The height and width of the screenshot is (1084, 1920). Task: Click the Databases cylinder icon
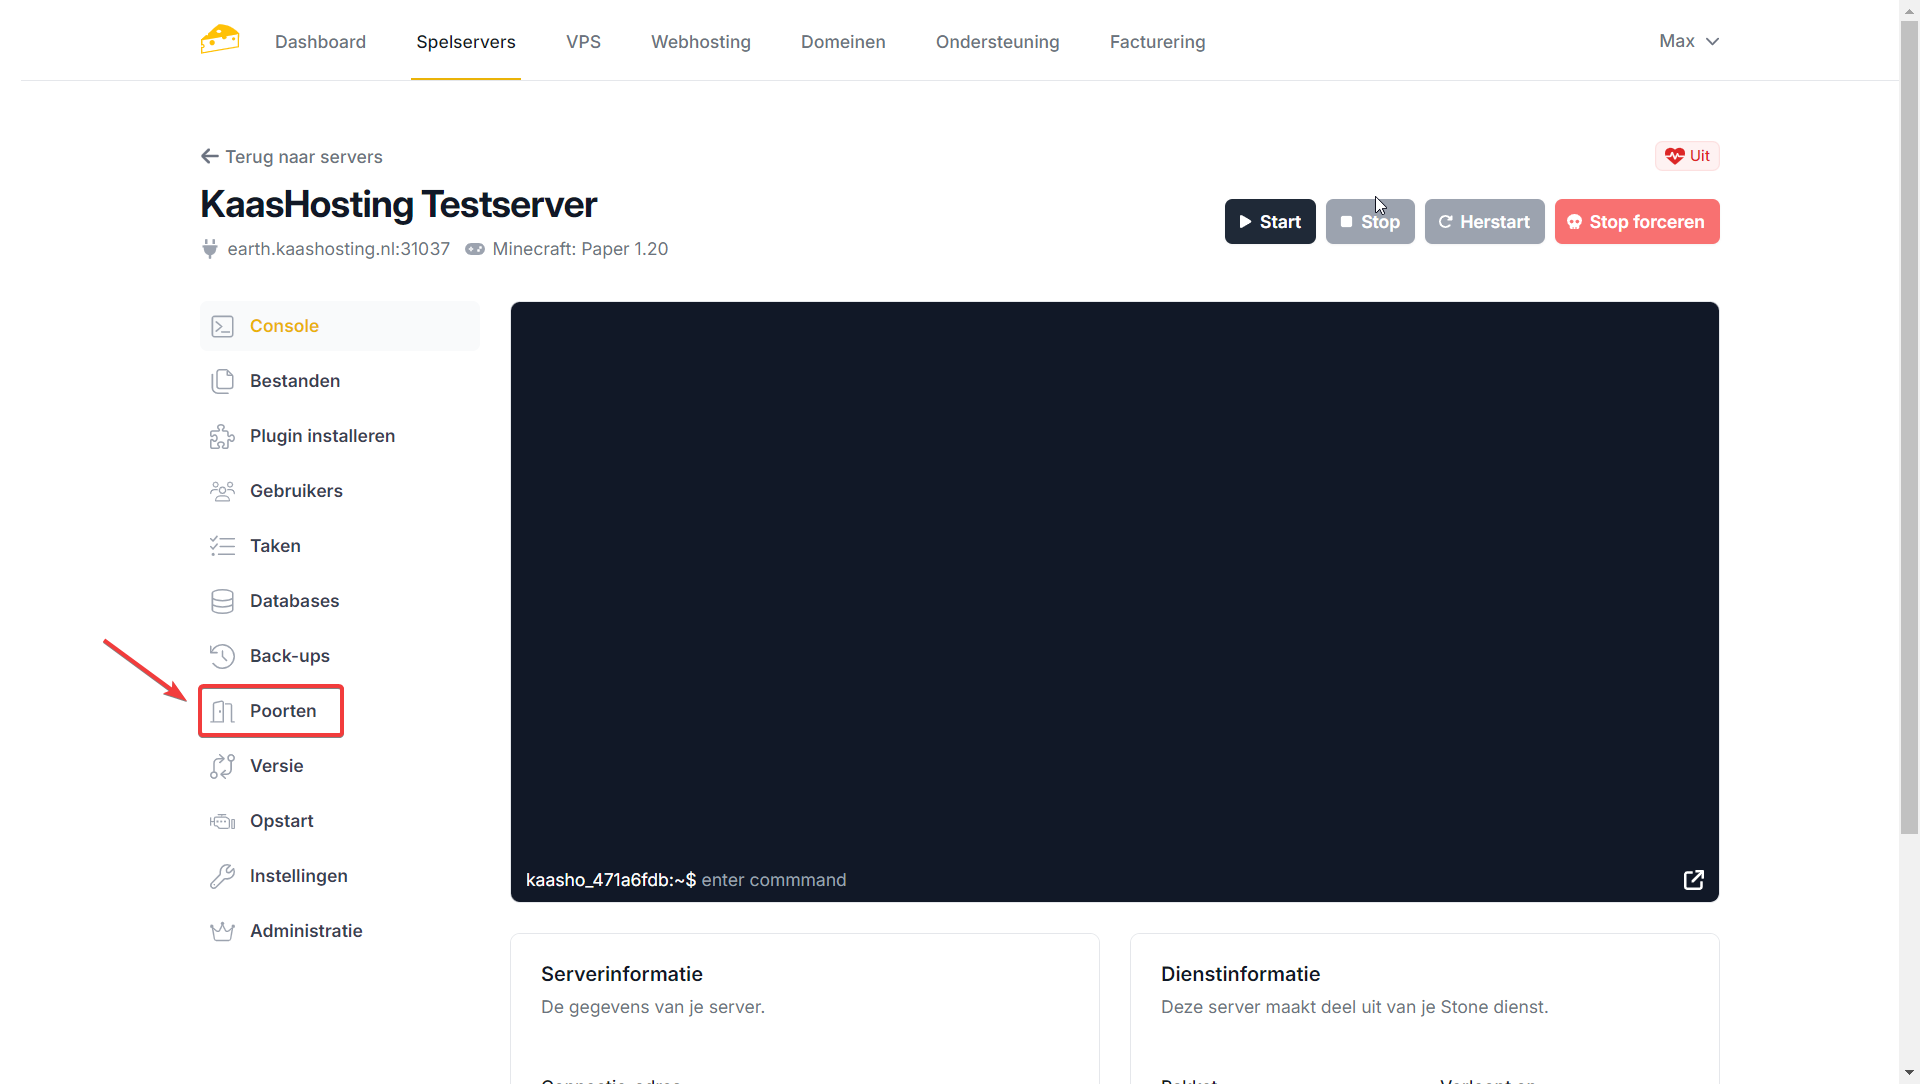(222, 601)
